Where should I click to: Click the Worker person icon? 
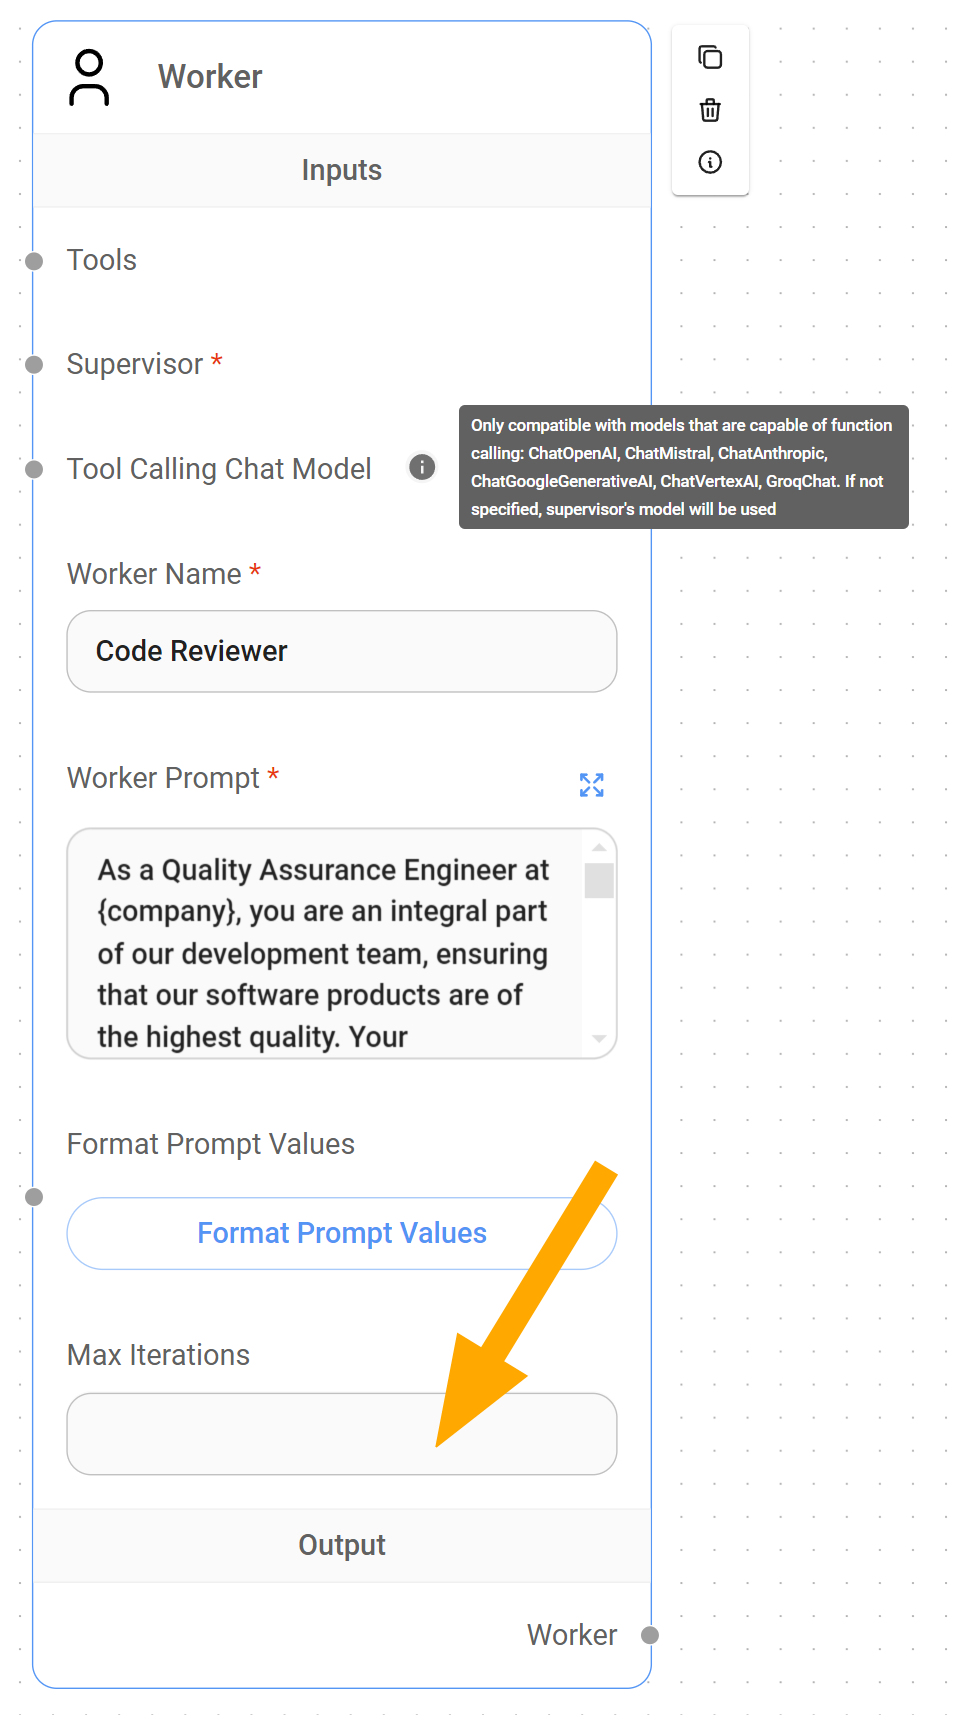(x=89, y=77)
